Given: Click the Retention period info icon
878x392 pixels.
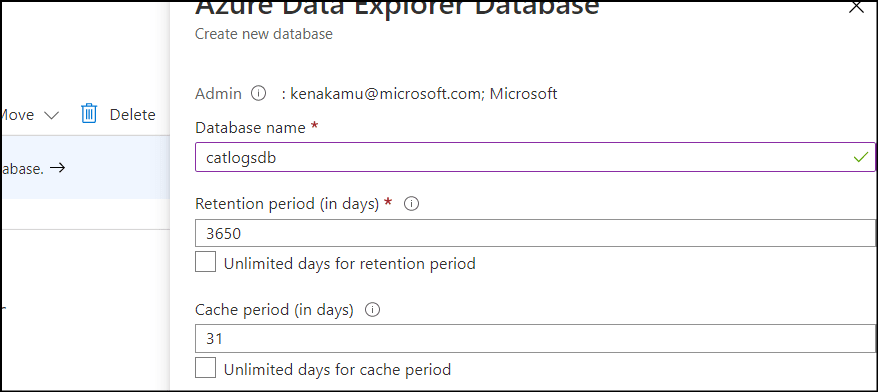Looking at the screenshot, I should (x=412, y=204).
